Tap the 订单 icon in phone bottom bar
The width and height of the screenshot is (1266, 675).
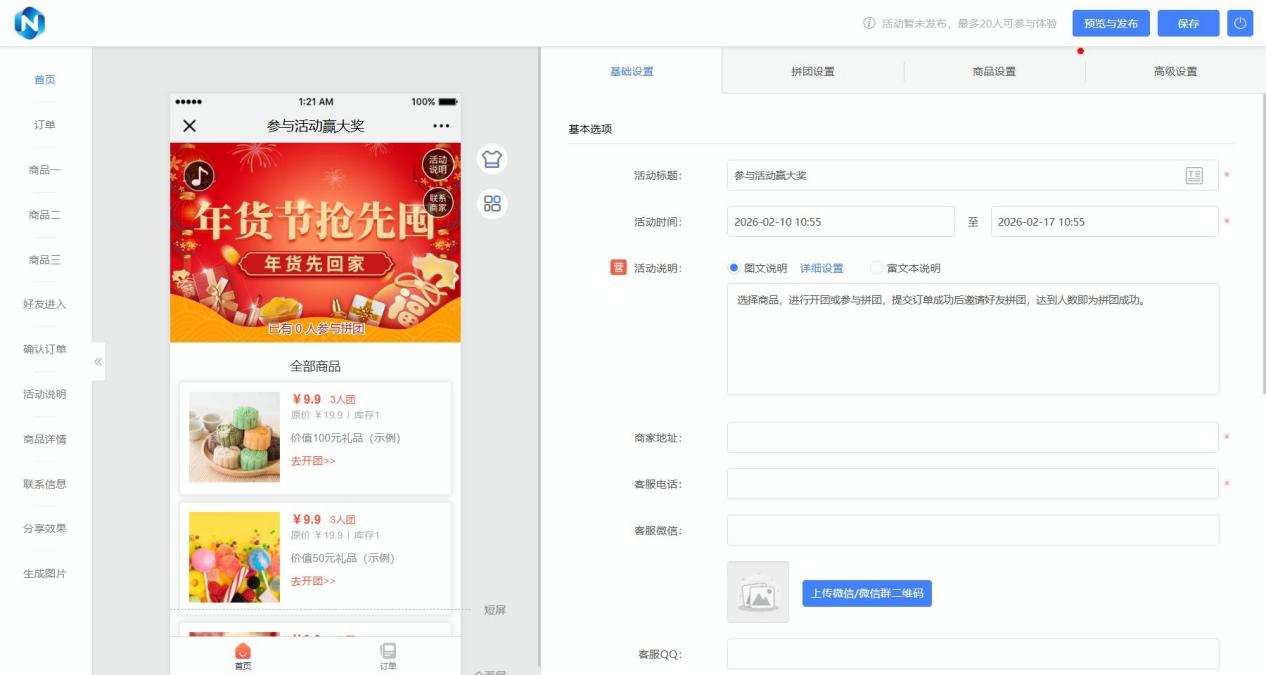(x=388, y=656)
